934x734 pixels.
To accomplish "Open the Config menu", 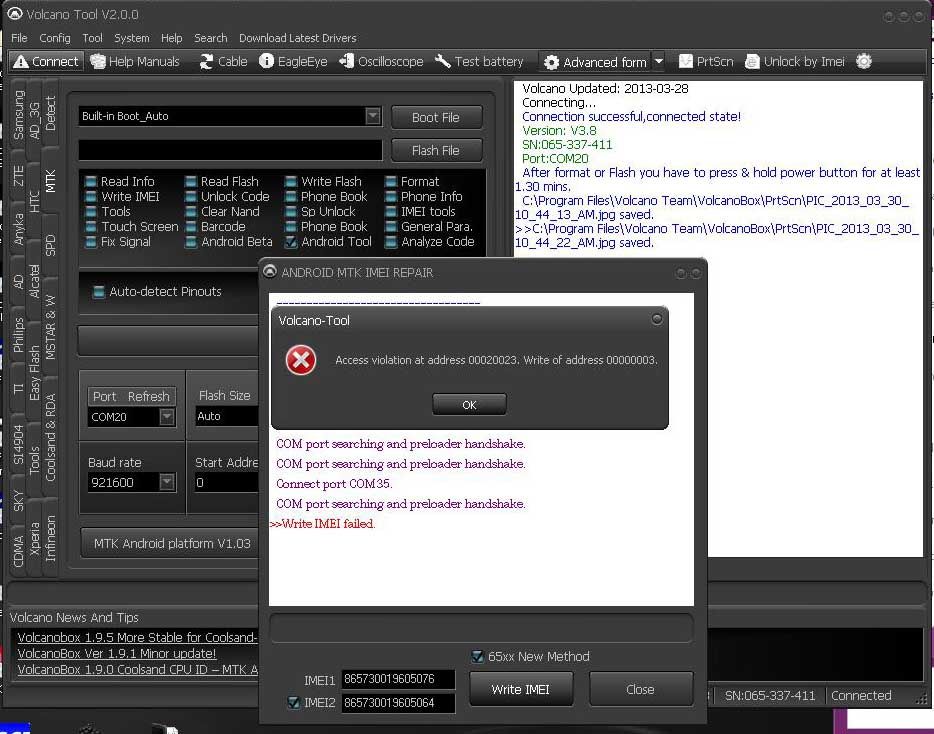I will click(55, 38).
